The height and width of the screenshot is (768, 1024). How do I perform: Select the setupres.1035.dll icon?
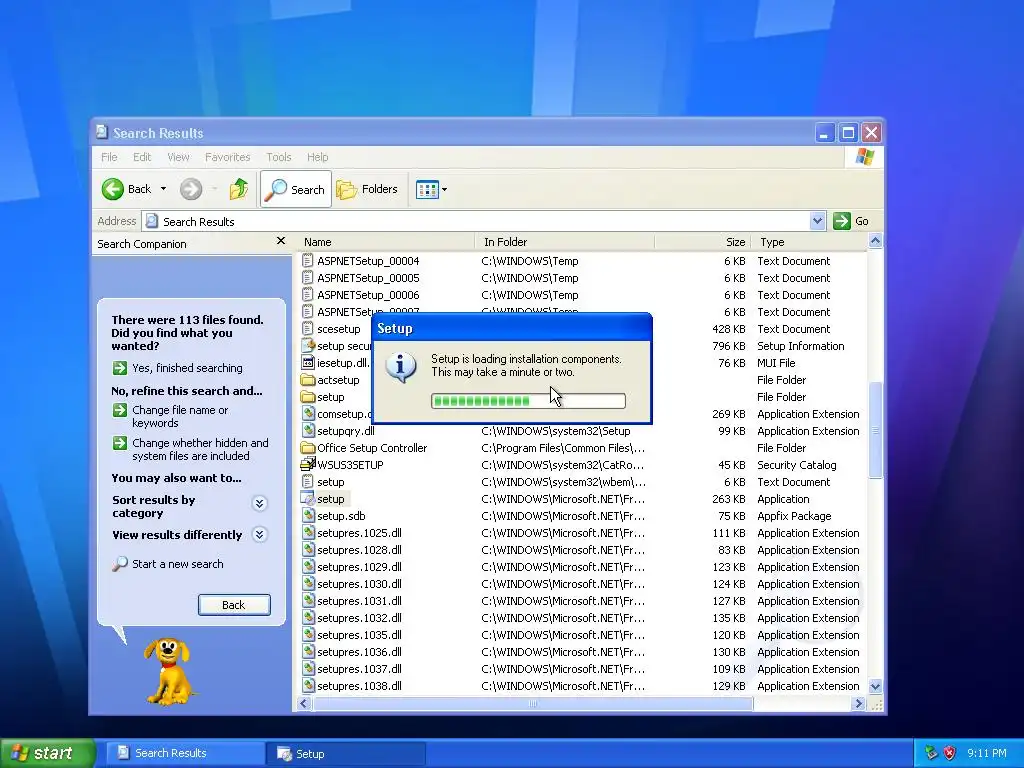coord(308,634)
